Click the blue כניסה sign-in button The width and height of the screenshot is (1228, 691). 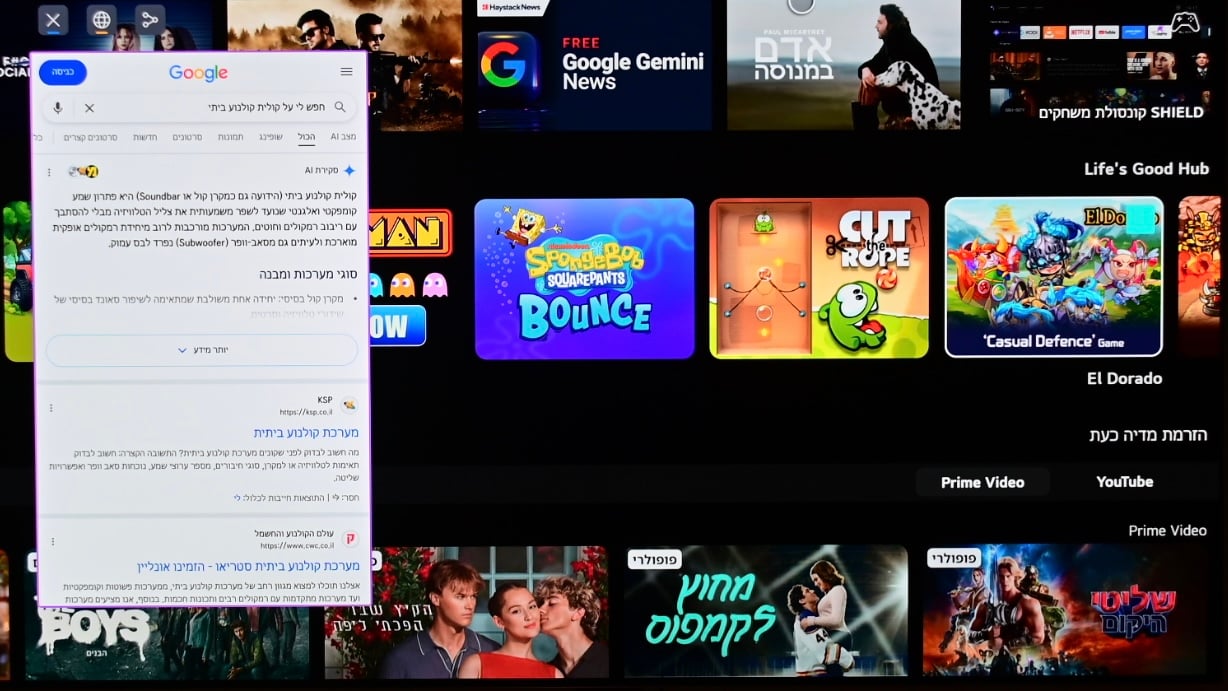click(x=63, y=72)
